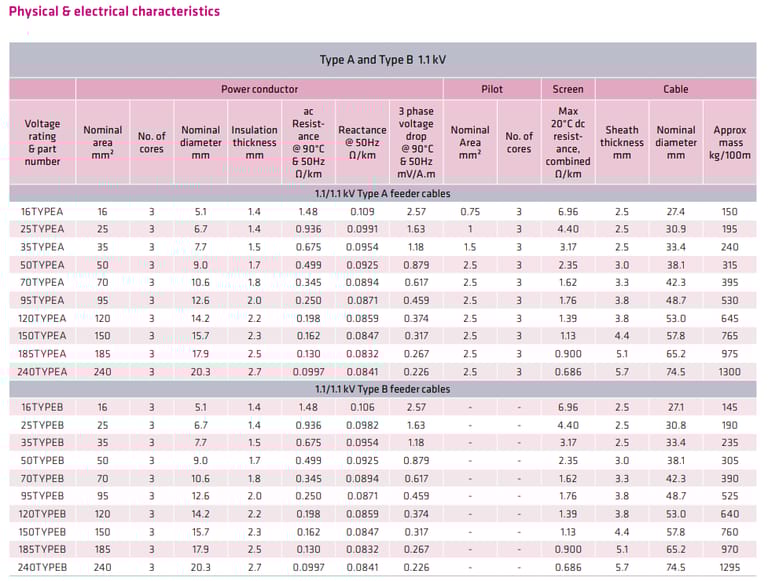Select the "Insulation thickness mm" column header

tap(255, 142)
